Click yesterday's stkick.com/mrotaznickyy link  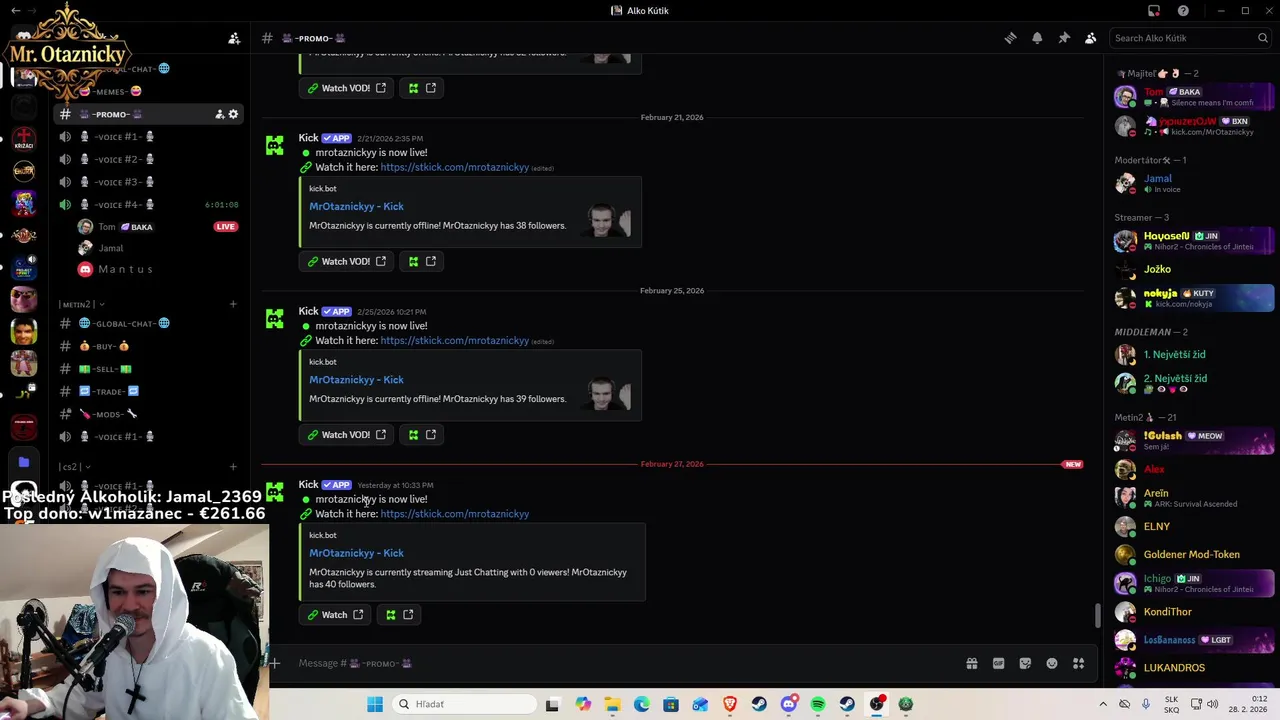454,514
